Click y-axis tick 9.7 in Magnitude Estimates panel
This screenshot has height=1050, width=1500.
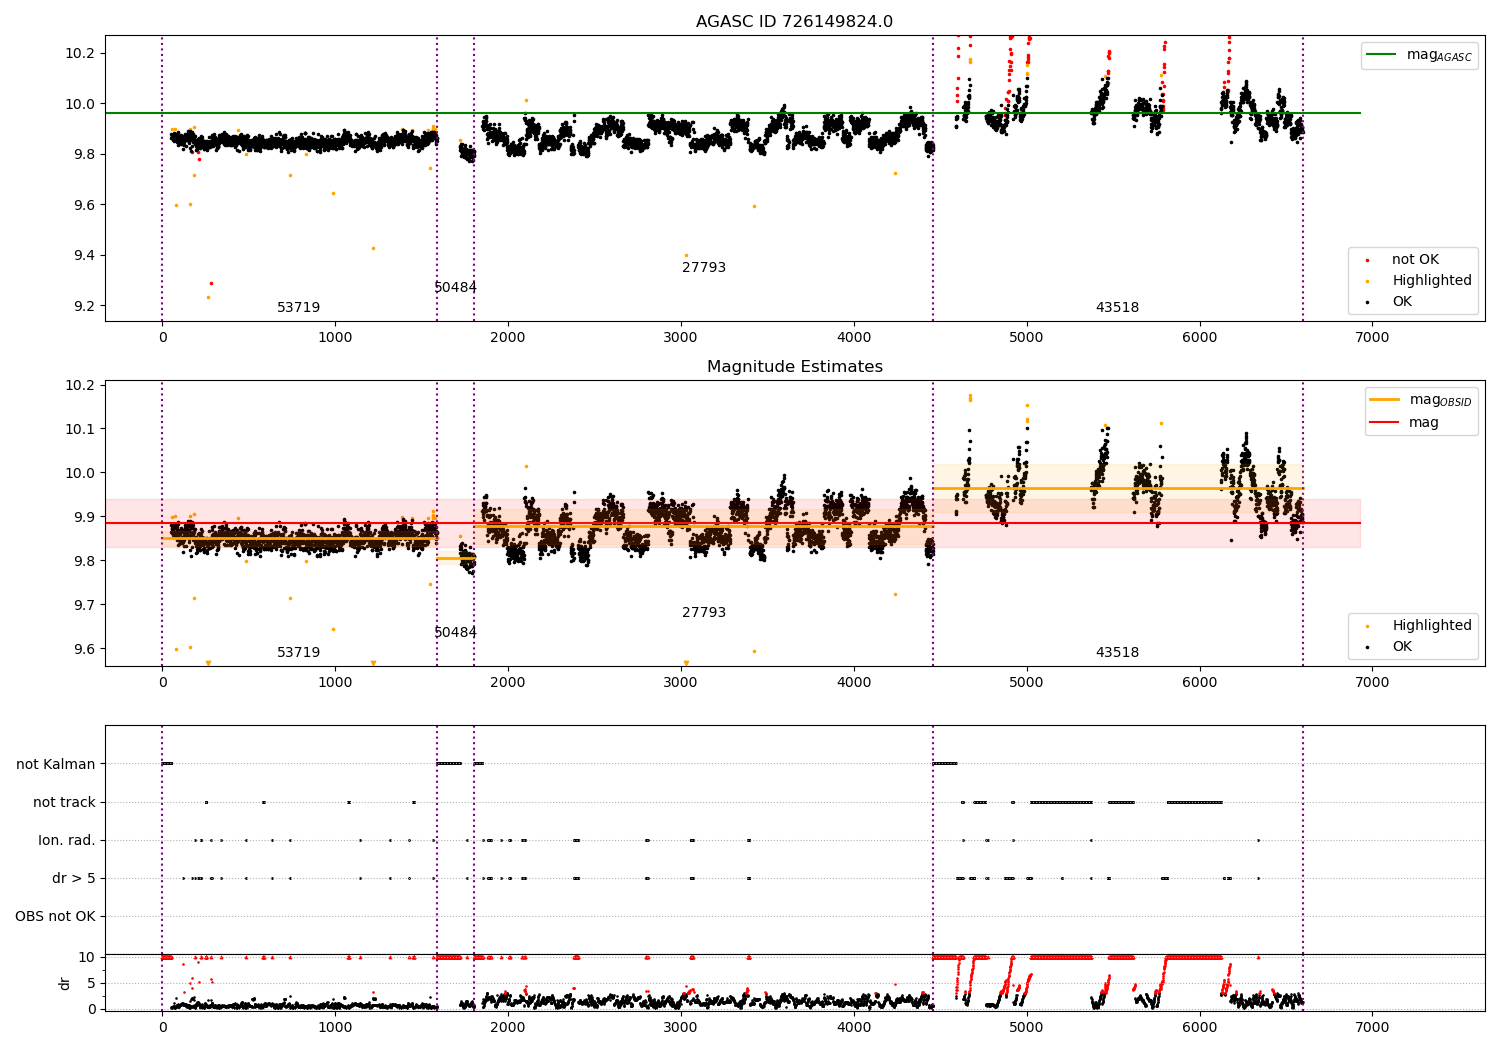pos(84,605)
